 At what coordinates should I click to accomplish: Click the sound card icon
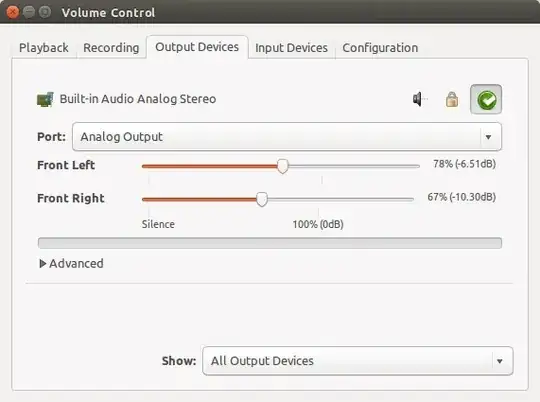pyautogui.click(x=45, y=99)
